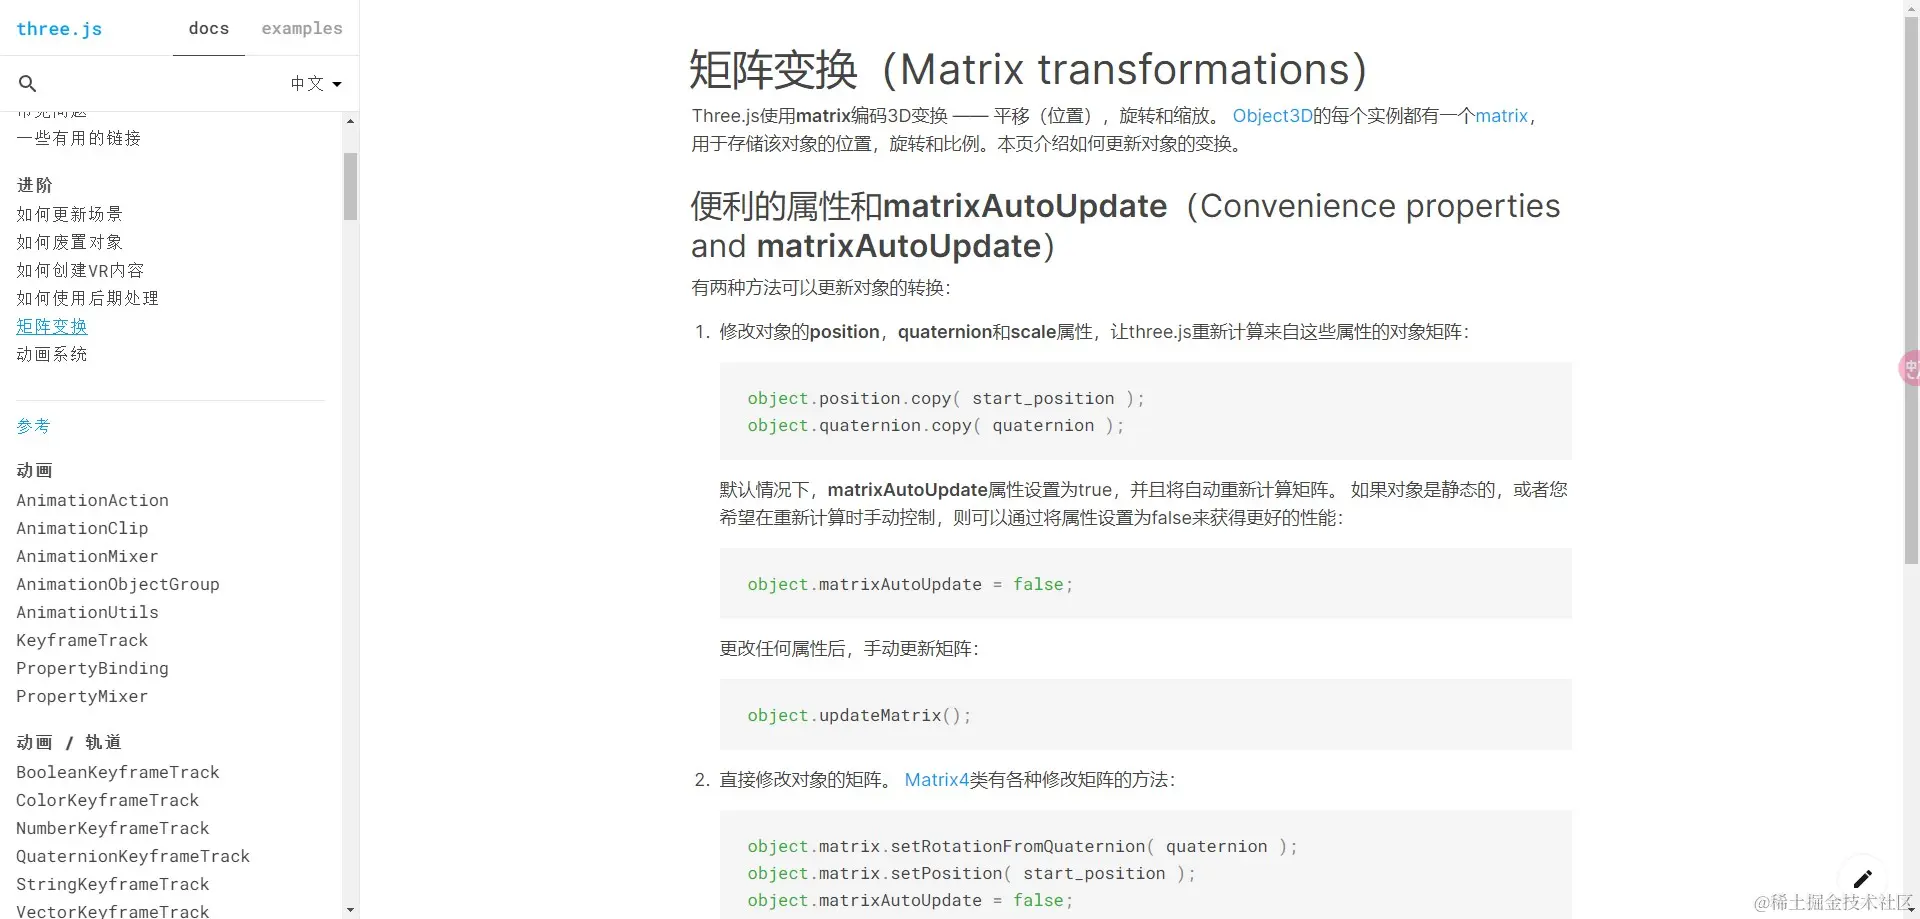Click the 有两种方法可以更新对象的转换 sentence
1920x919 pixels.
click(x=821, y=288)
